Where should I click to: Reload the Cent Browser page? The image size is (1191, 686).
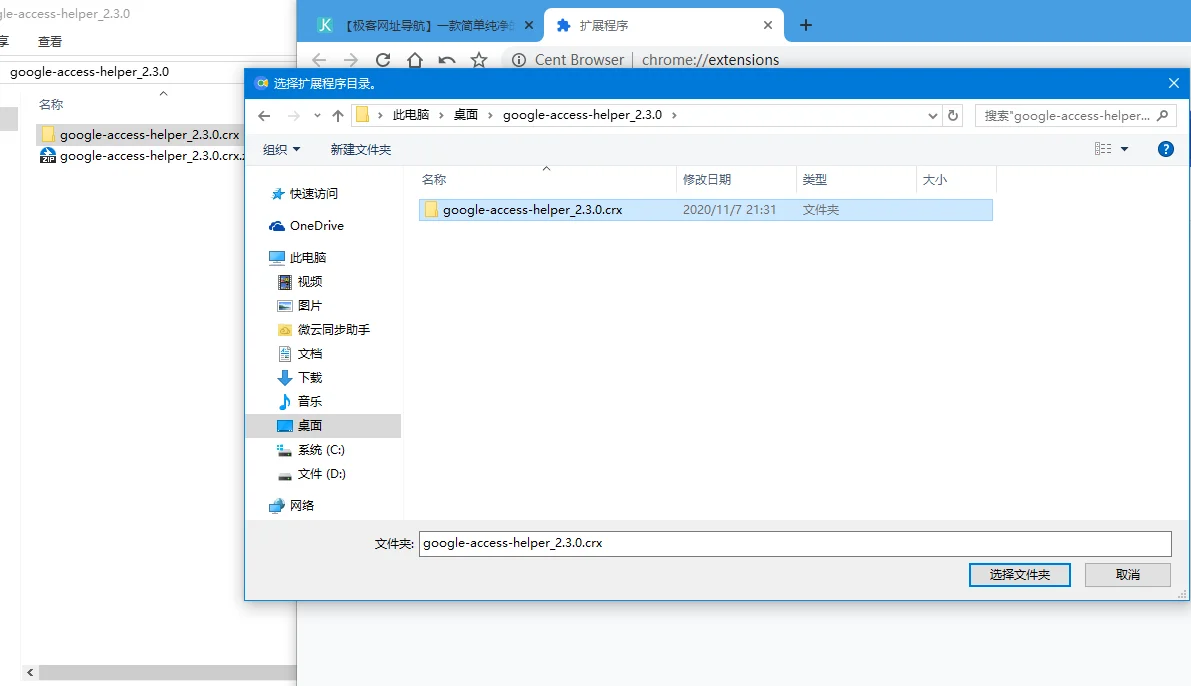383,59
